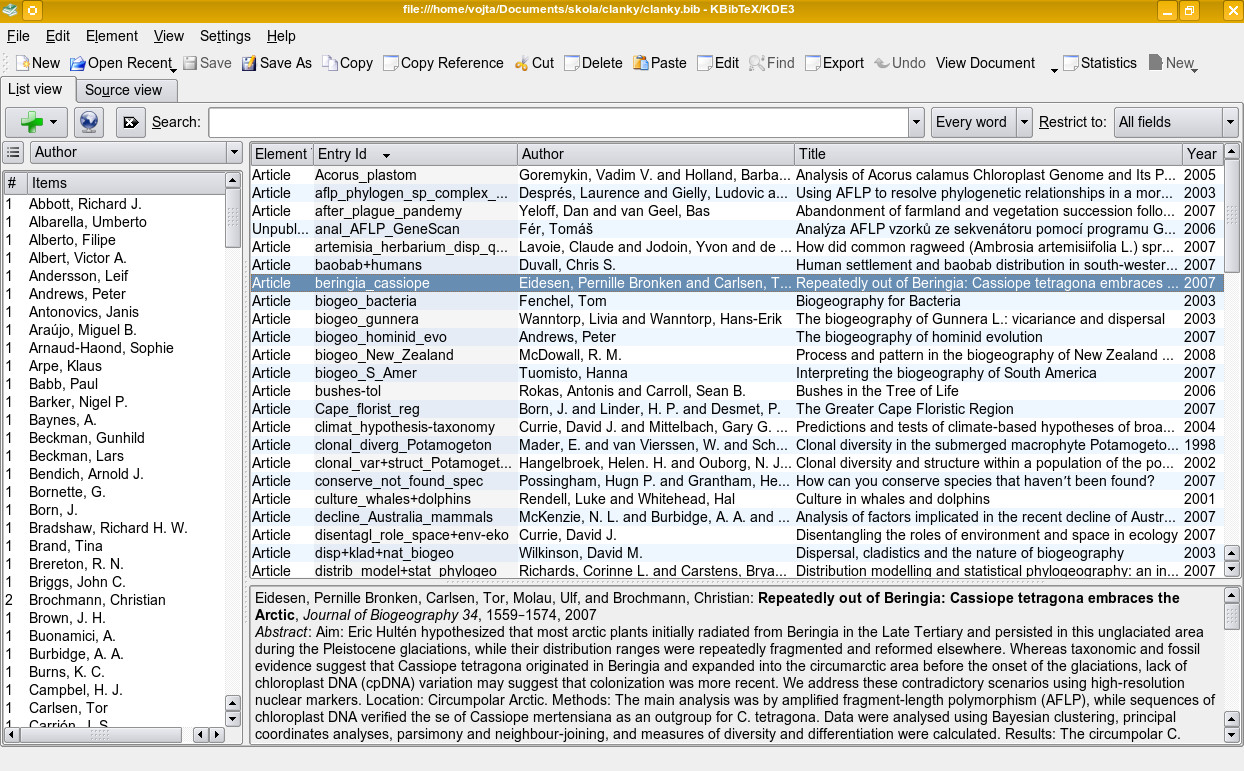
Task: Click the Undo toolbar icon
Action: [881, 63]
